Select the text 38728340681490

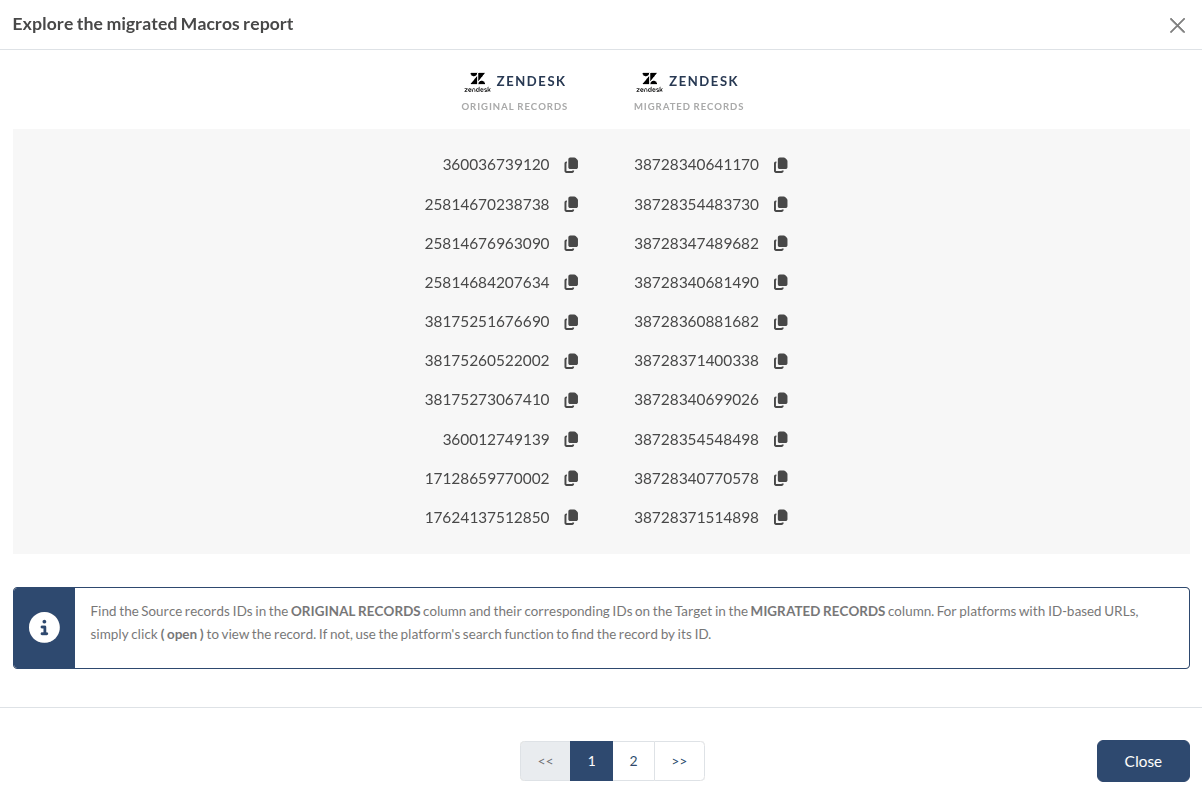(x=697, y=283)
